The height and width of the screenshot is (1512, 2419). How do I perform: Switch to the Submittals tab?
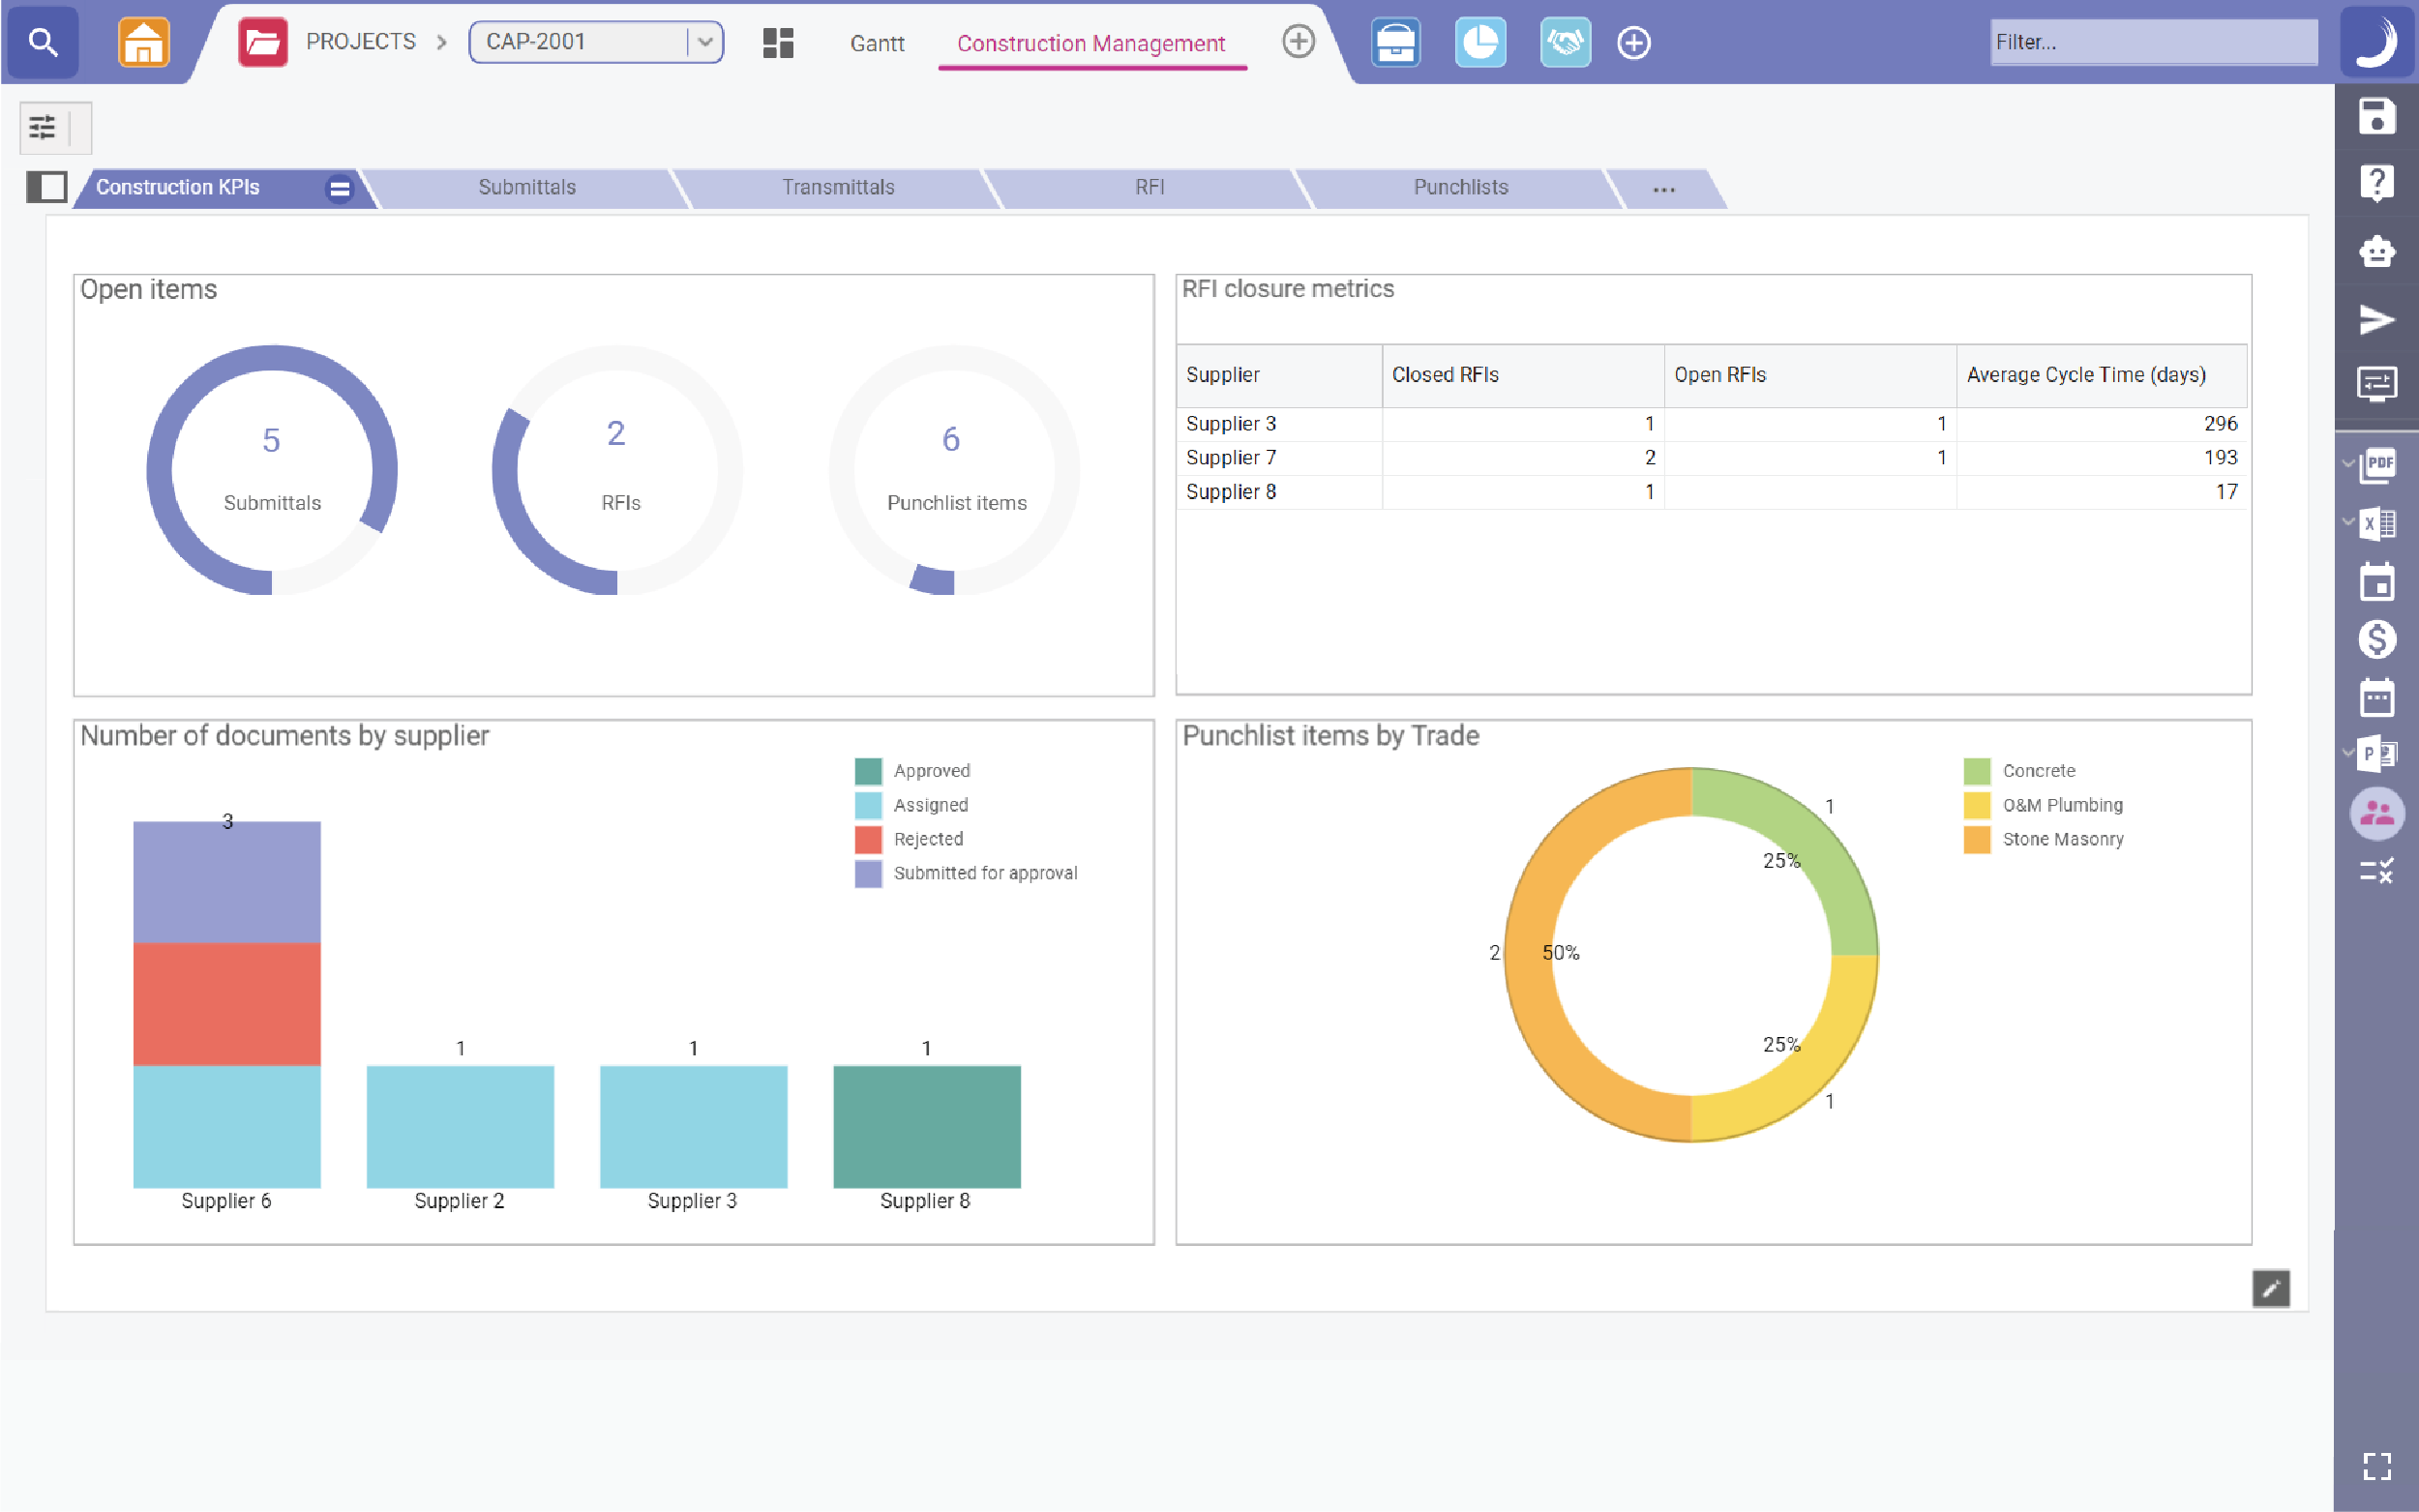point(526,187)
